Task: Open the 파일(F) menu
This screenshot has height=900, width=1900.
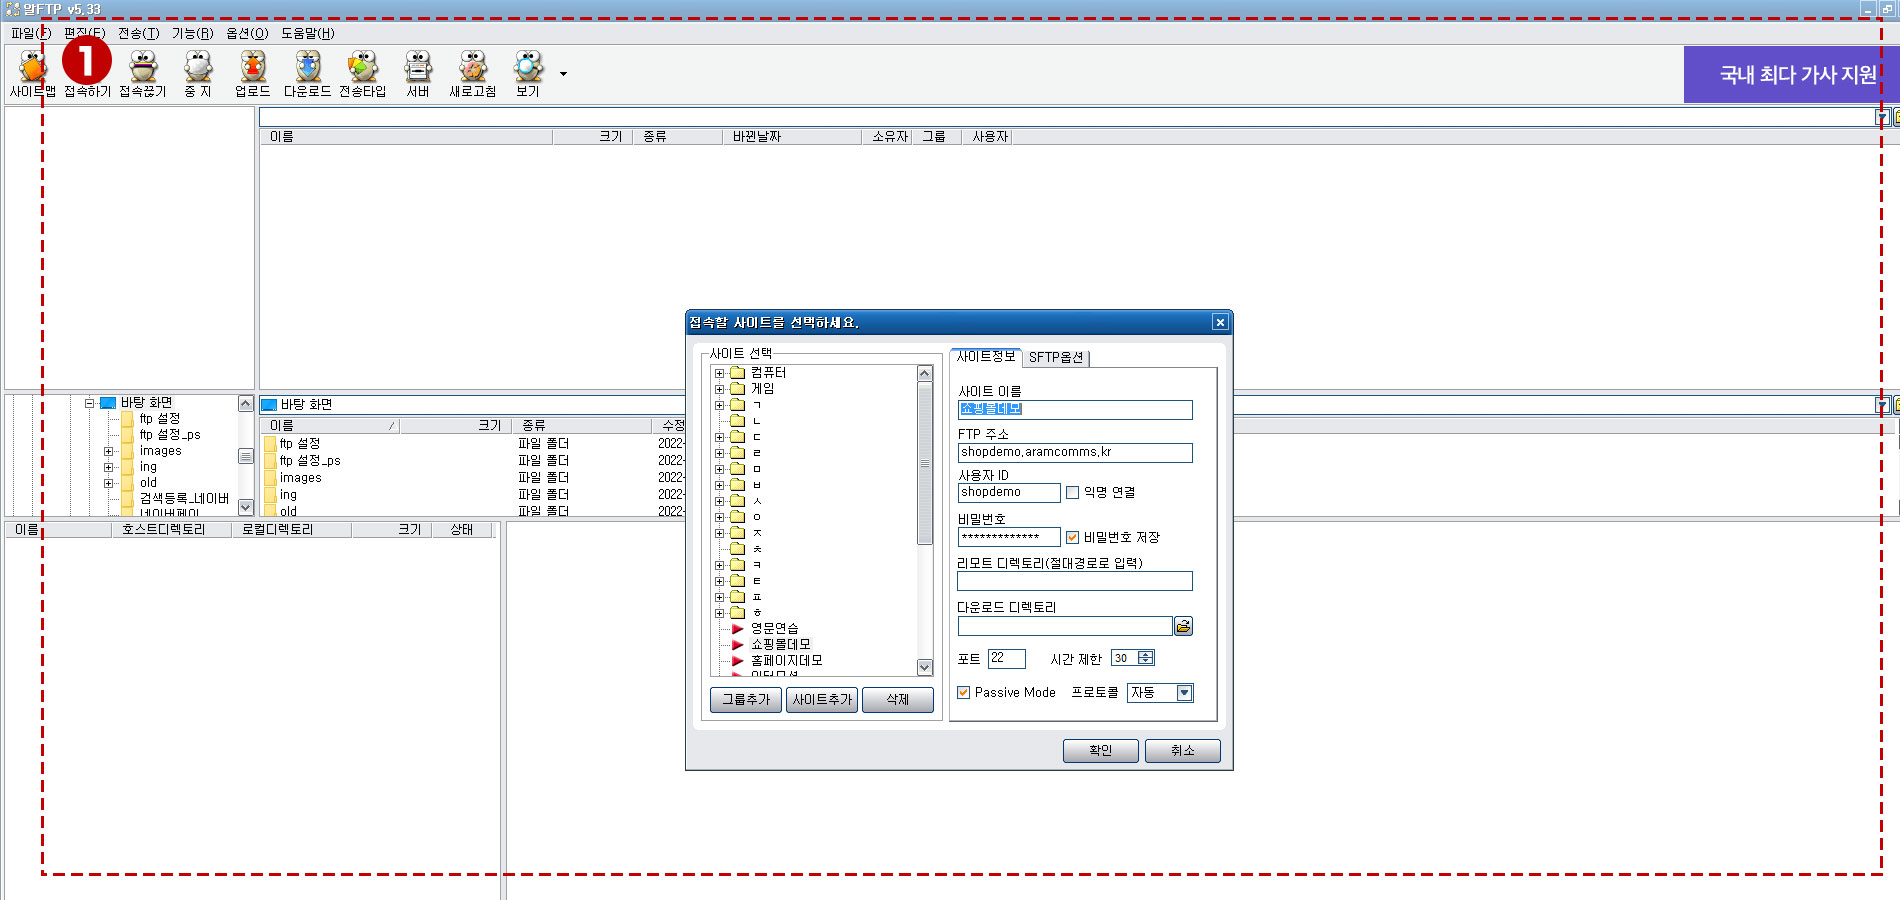Action: [30, 33]
